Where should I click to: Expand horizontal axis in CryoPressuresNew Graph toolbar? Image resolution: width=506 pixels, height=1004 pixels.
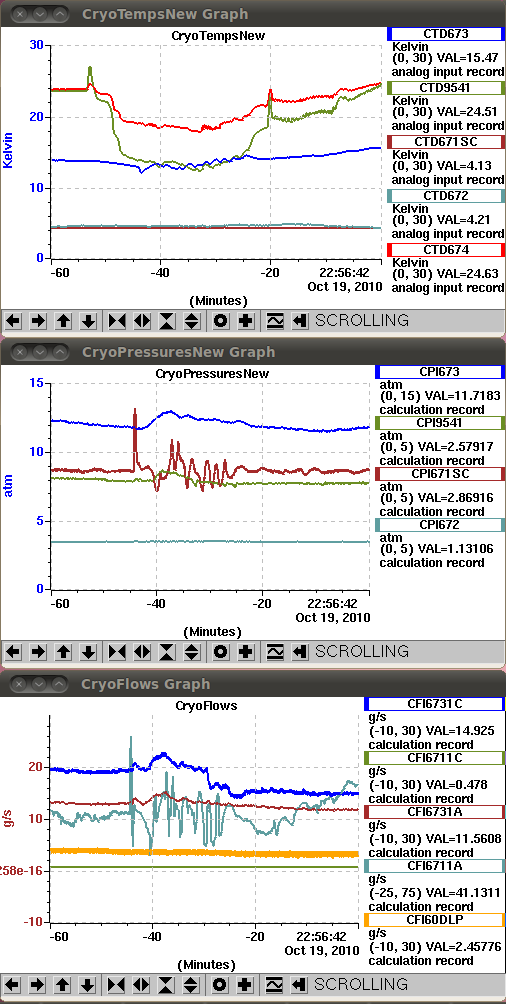pos(142,652)
